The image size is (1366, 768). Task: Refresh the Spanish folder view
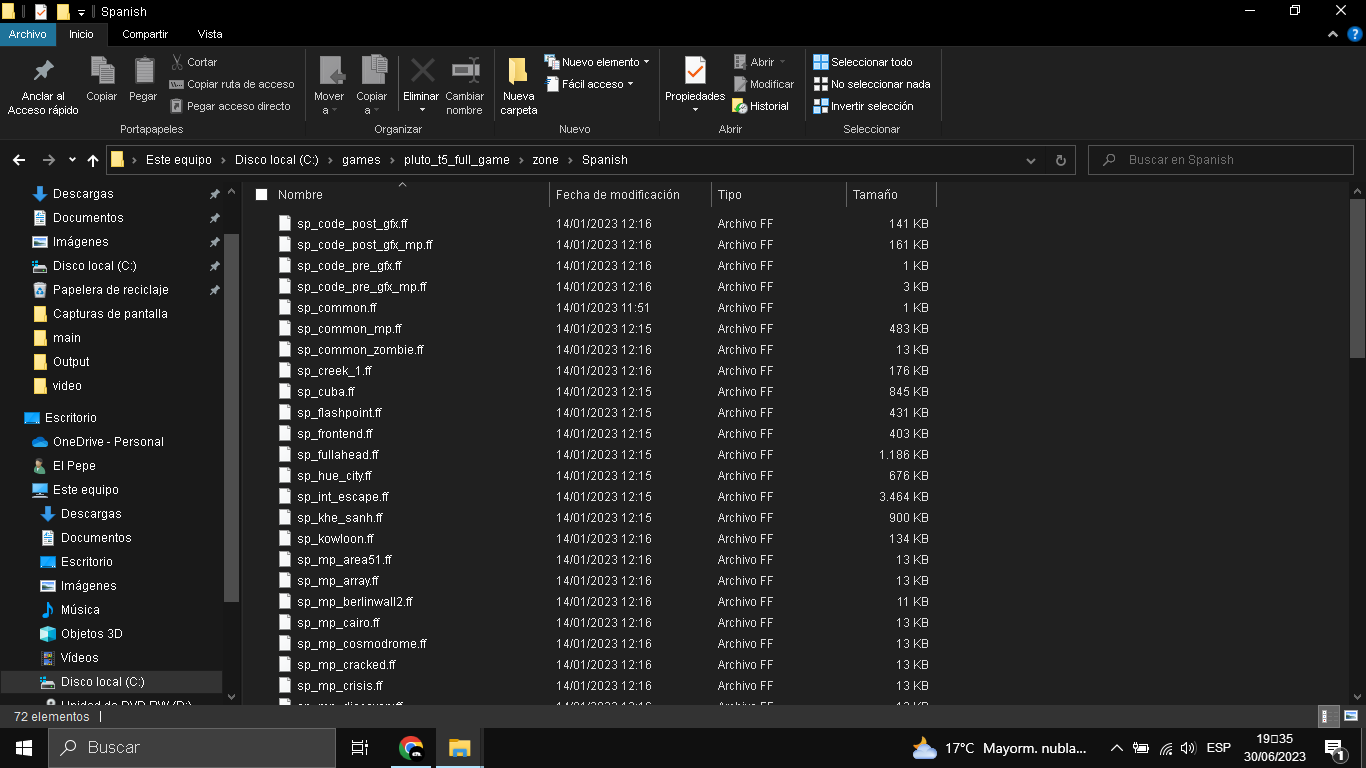tap(1061, 160)
